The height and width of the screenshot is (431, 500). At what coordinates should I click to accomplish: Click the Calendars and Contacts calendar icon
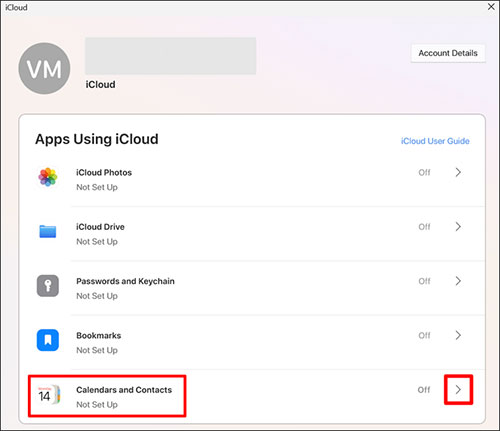coord(49,395)
